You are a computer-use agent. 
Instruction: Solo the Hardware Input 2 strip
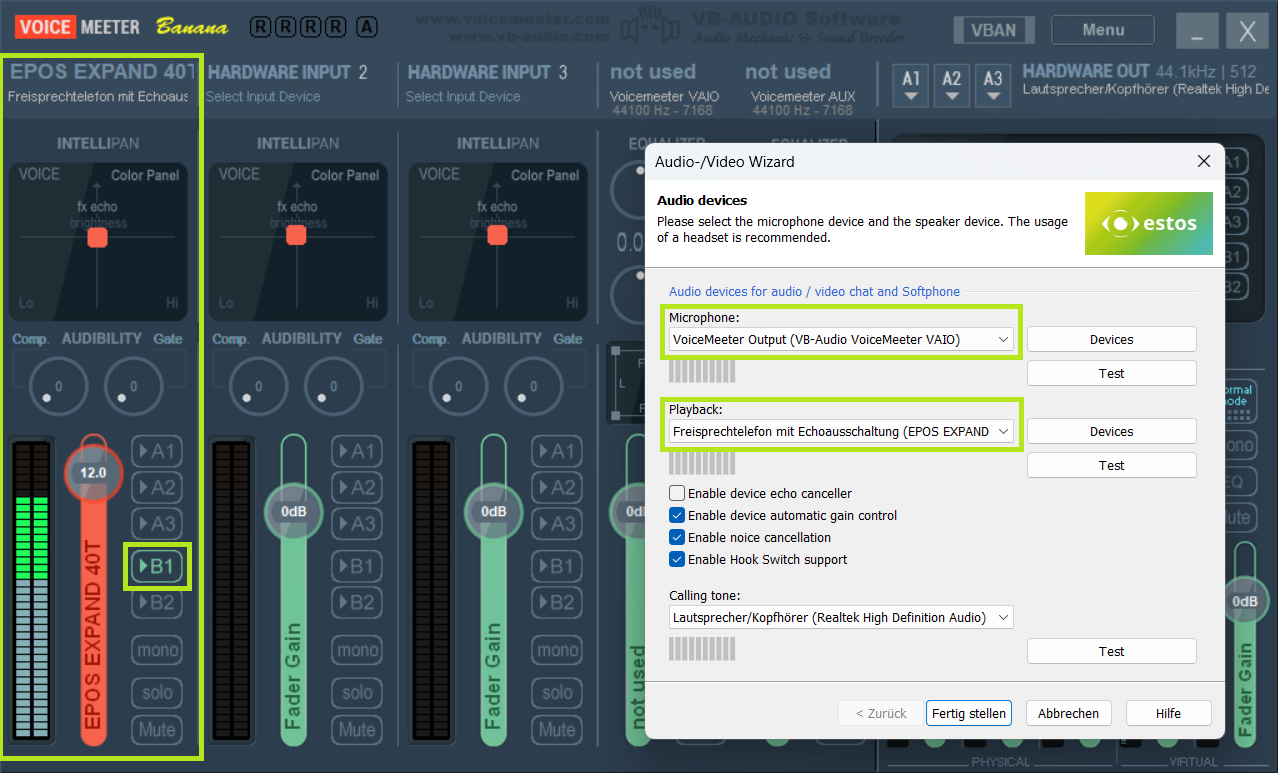357,692
